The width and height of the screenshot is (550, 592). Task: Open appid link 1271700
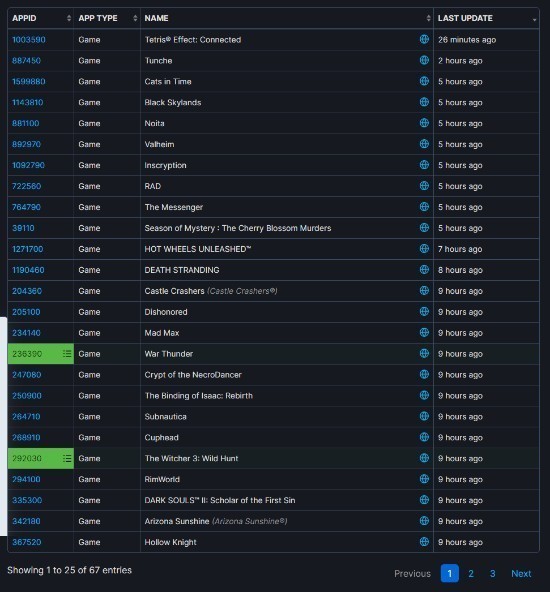tap(28, 249)
